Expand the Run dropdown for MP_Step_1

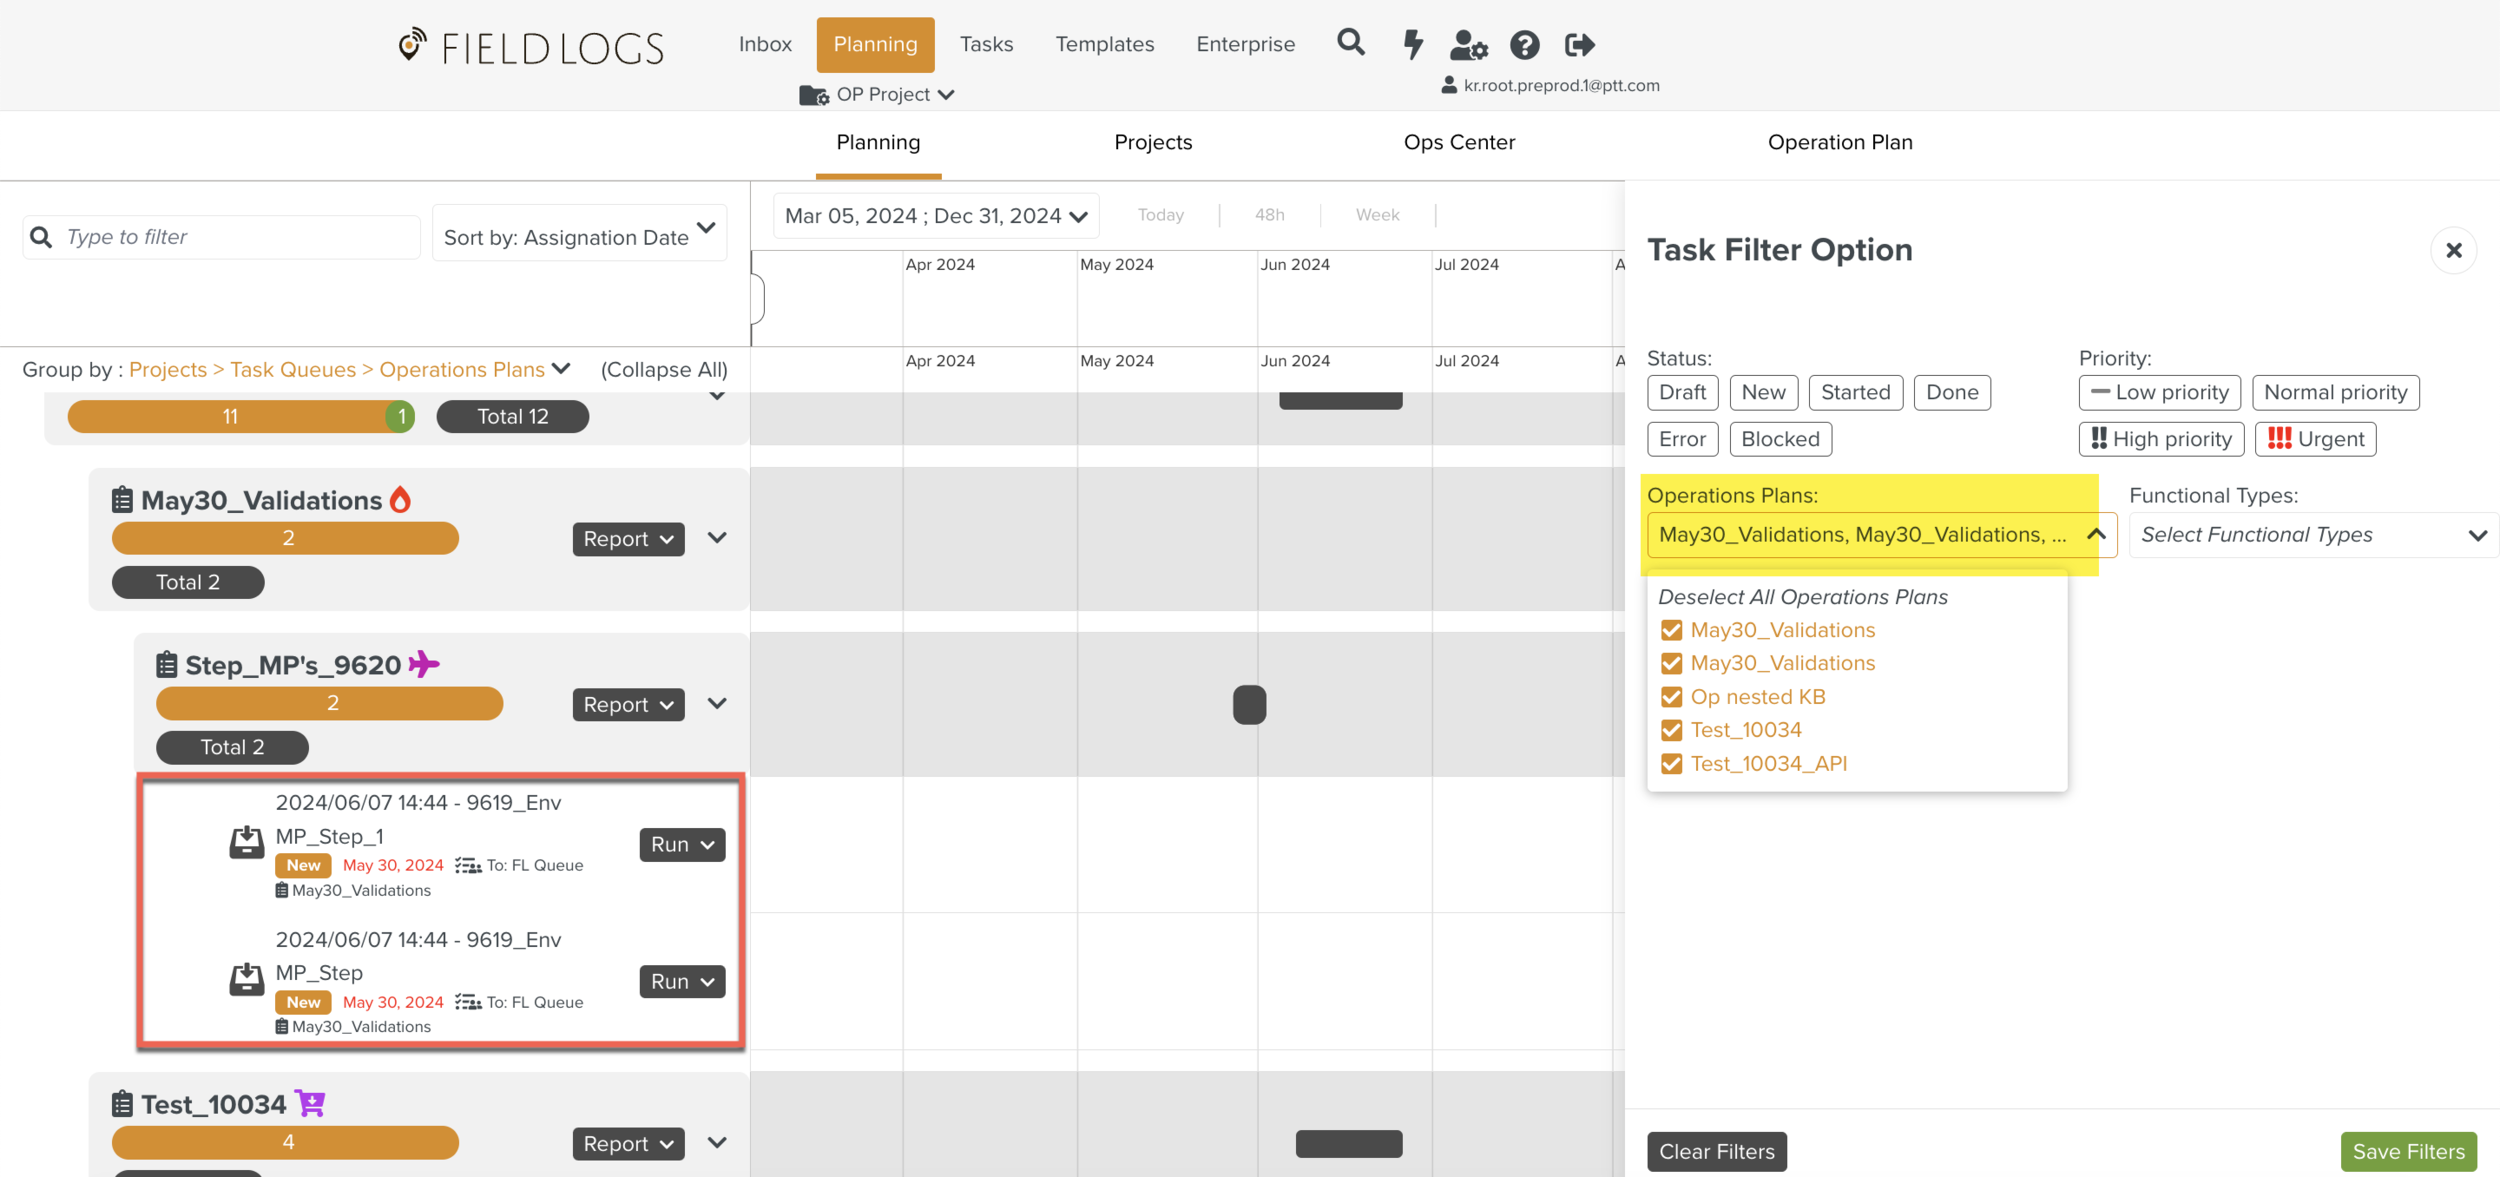click(682, 845)
